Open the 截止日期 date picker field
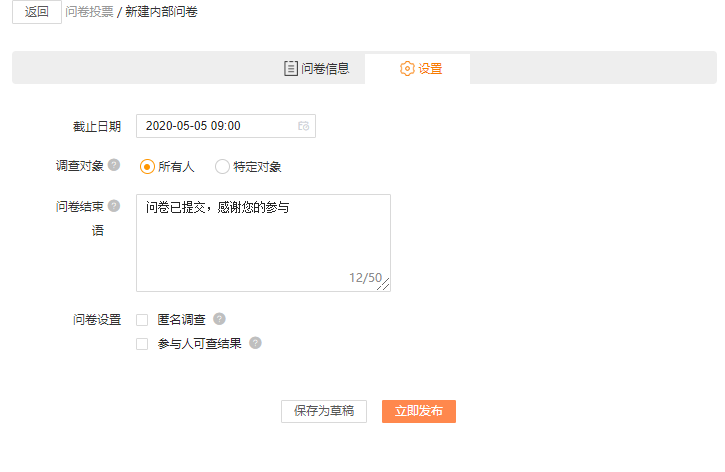The width and height of the screenshot is (725, 472). (x=226, y=126)
